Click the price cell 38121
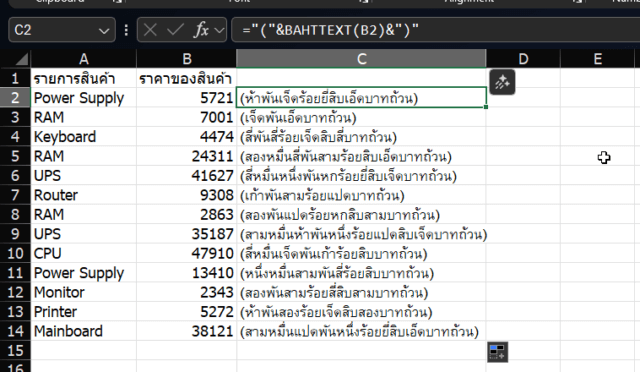 [x=187, y=331]
